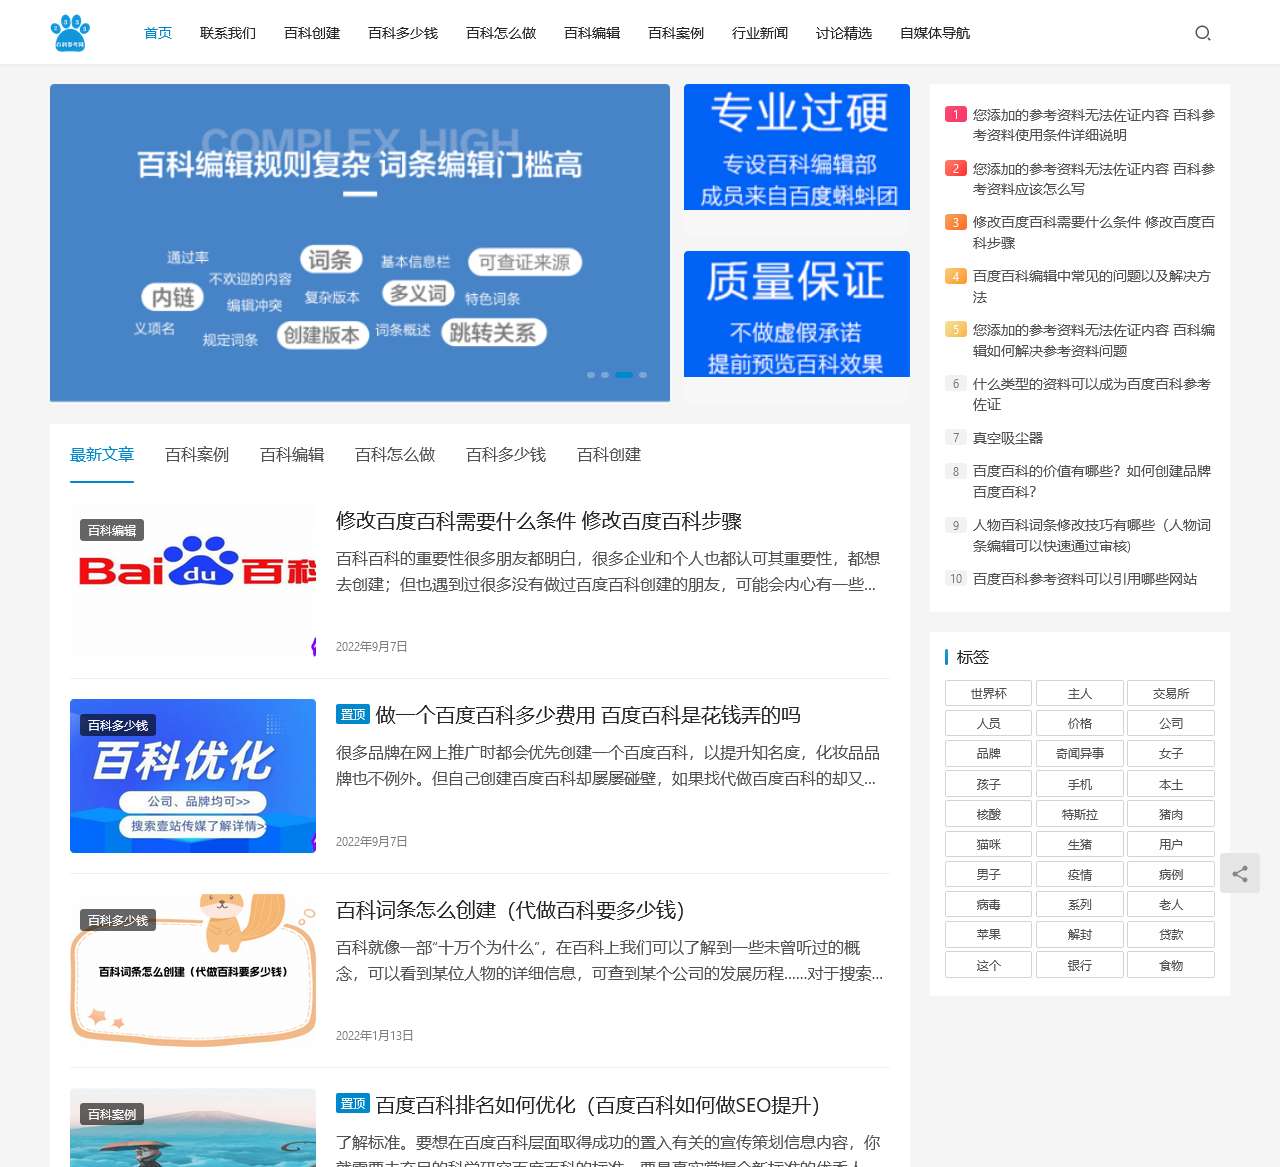Select the 银行 tag
This screenshot has width=1280, height=1167.
(1080, 965)
